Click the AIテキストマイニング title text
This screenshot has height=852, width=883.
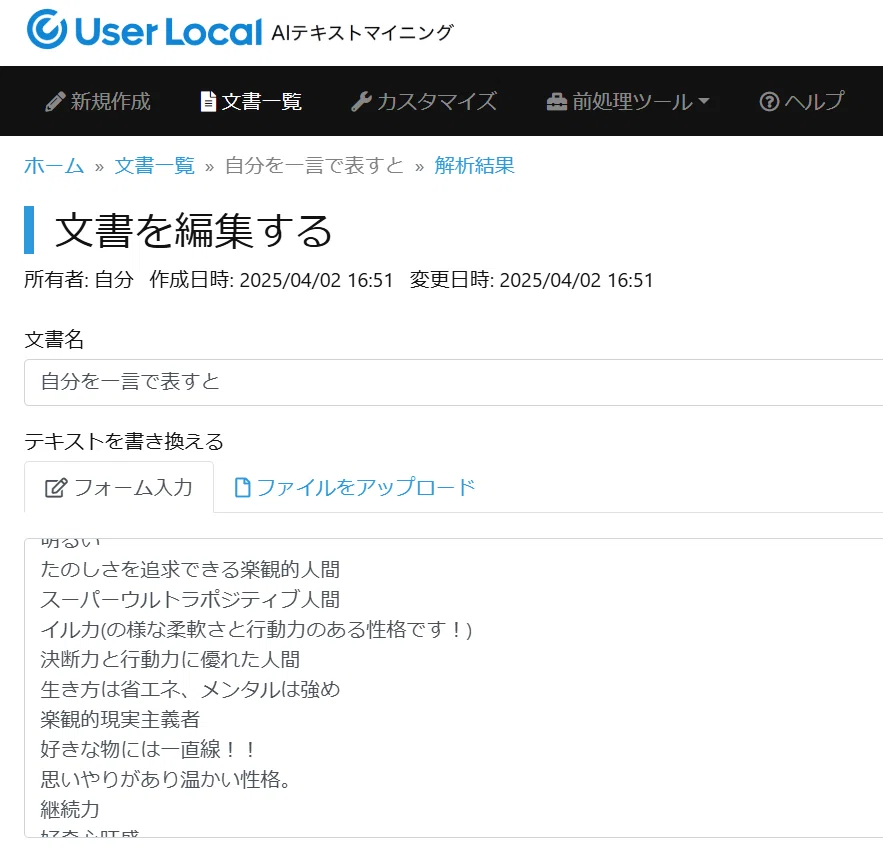362,33
